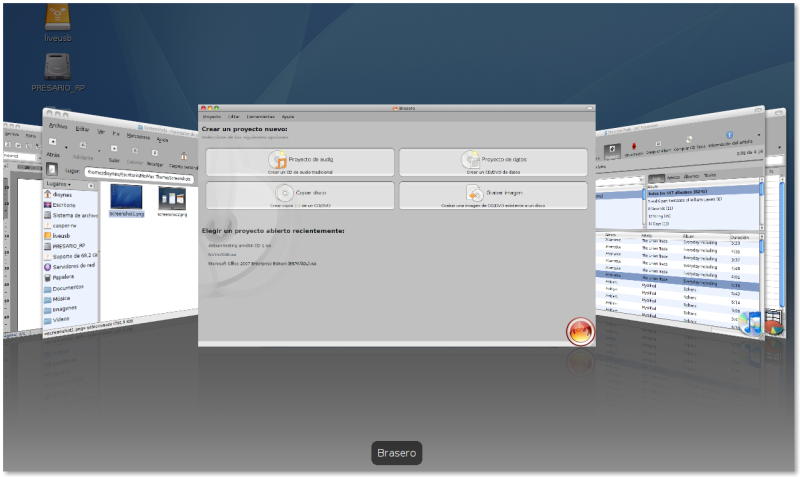Close the Lugares sidebar panel

tap(91, 186)
